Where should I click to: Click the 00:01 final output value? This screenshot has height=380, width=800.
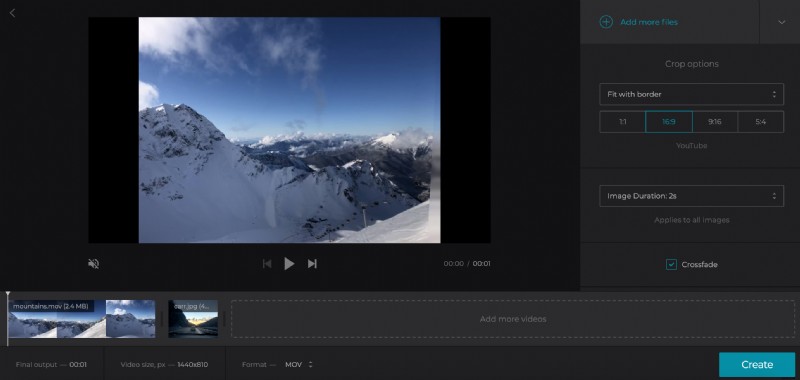(x=78, y=365)
